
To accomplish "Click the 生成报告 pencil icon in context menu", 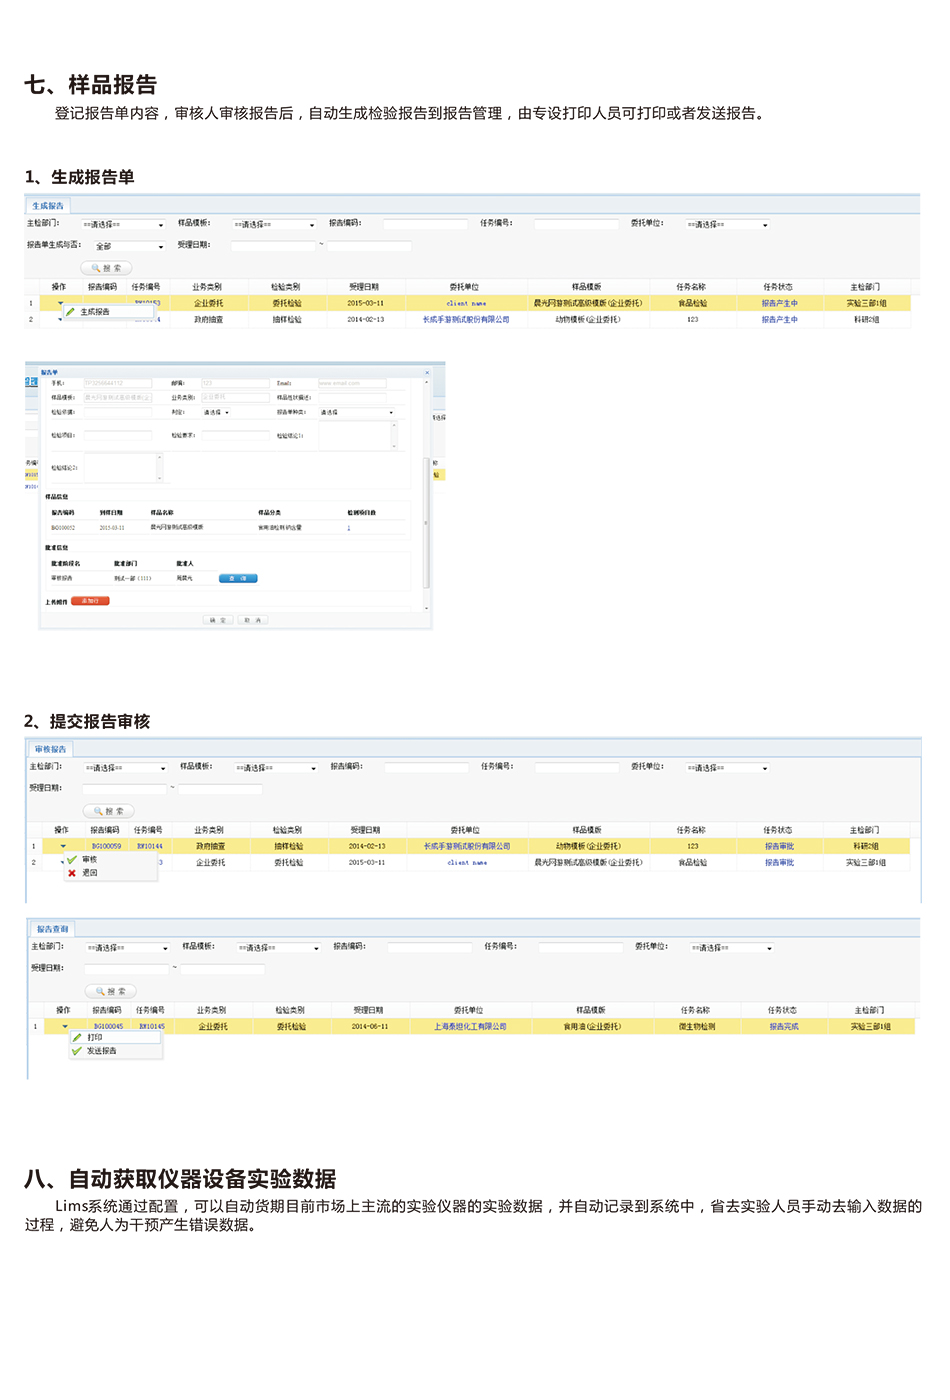I will pos(71,312).
